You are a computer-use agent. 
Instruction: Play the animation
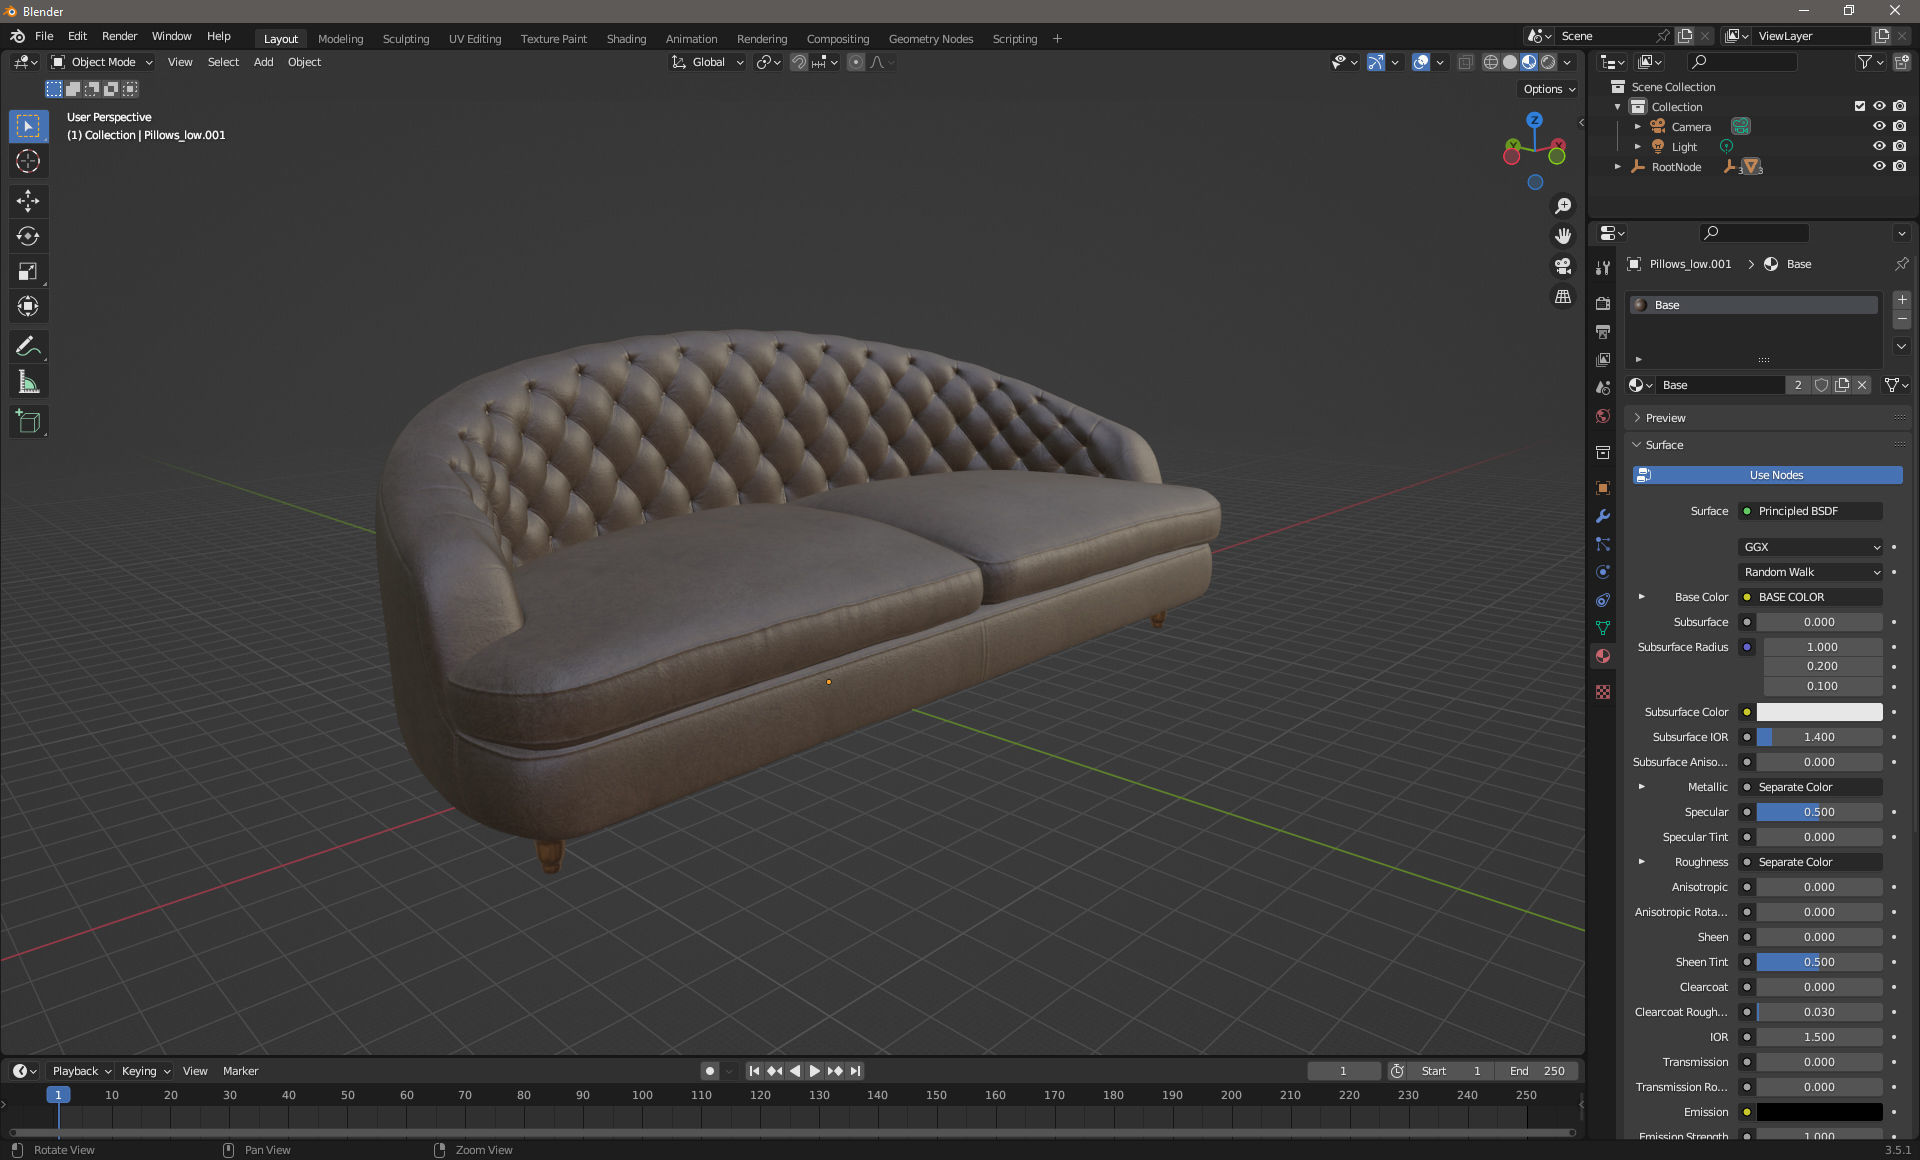pos(814,1071)
